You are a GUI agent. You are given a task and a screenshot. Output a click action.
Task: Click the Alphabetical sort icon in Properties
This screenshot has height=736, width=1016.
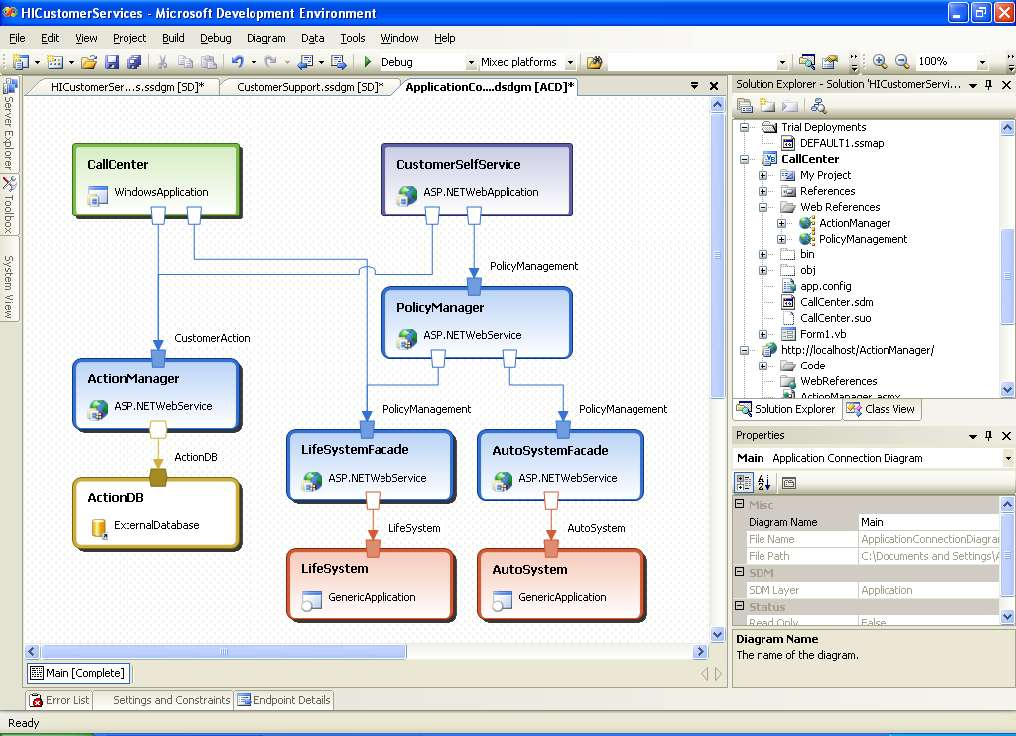(x=765, y=482)
